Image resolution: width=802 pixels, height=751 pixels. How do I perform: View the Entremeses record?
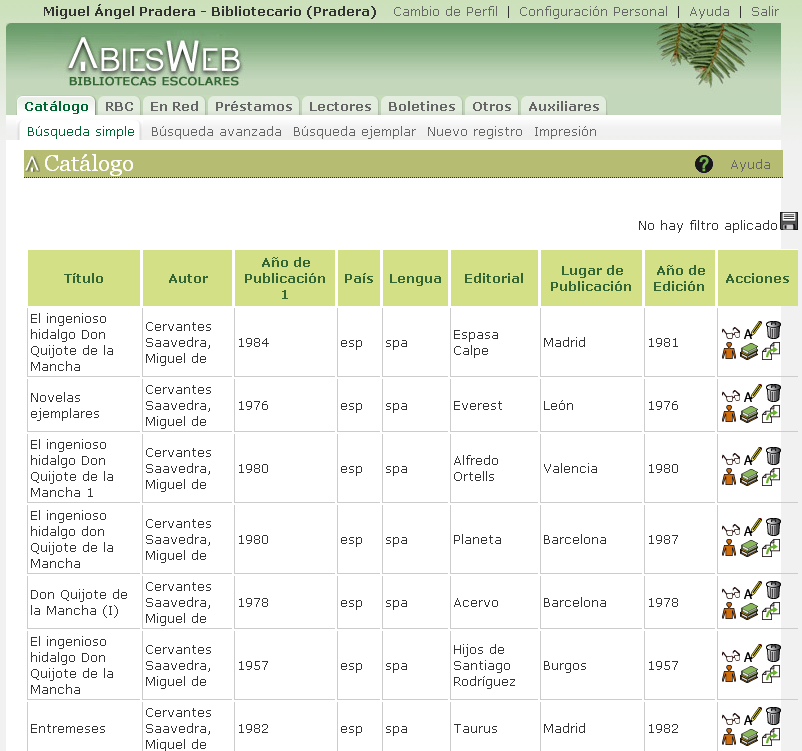pos(731,719)
